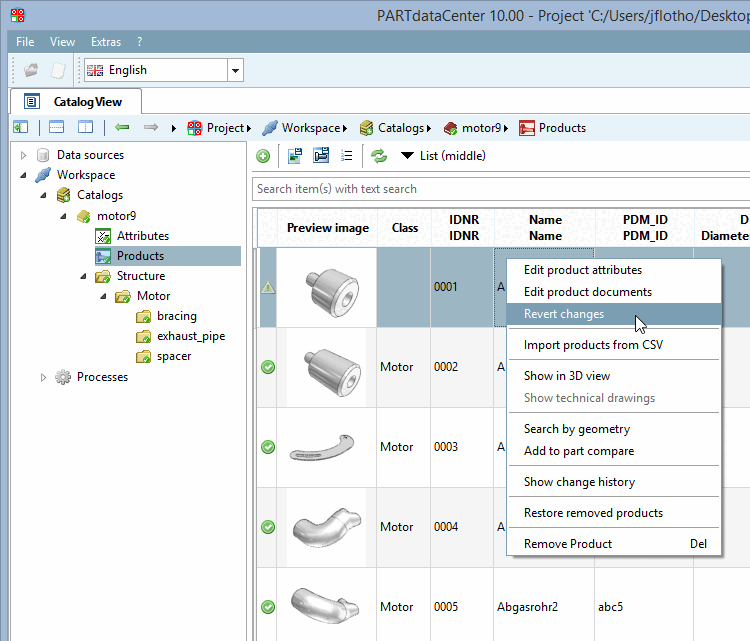The width and height of the screenshot is (750, 641).
Task: Click the Project breadcrumb
Action: tap(215, 128)
